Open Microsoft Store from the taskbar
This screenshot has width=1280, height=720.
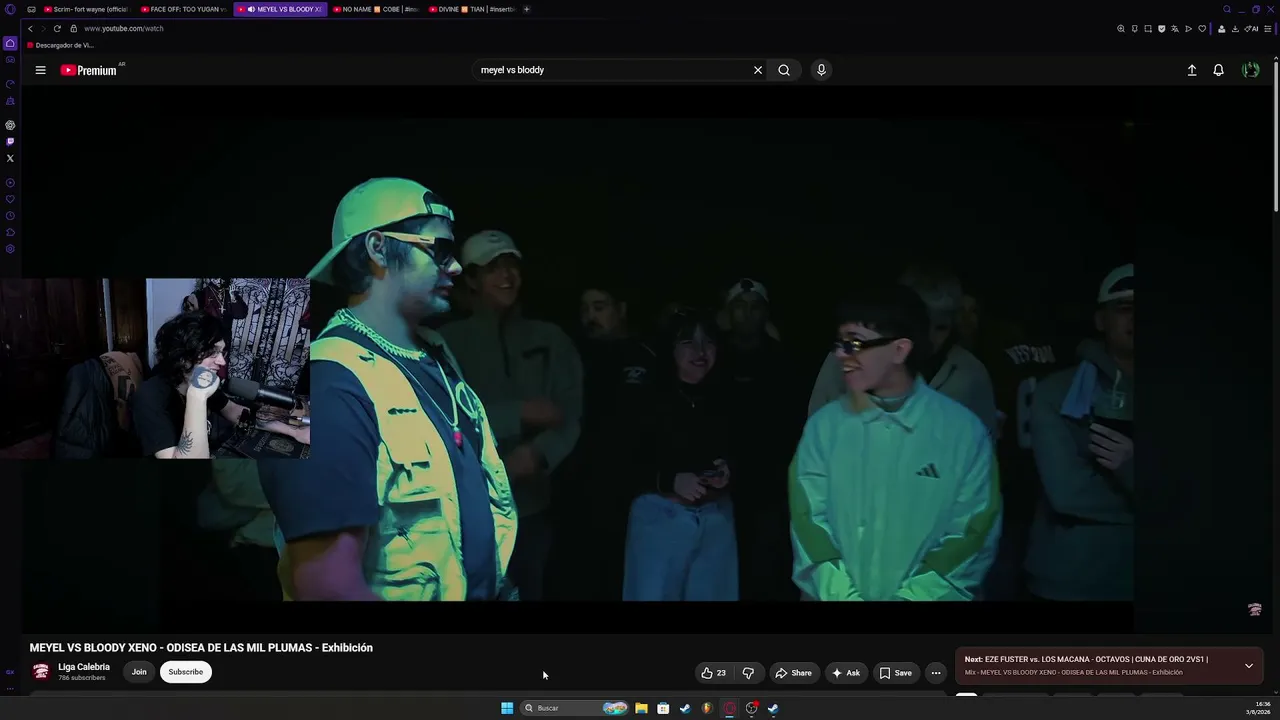(663, 708)
